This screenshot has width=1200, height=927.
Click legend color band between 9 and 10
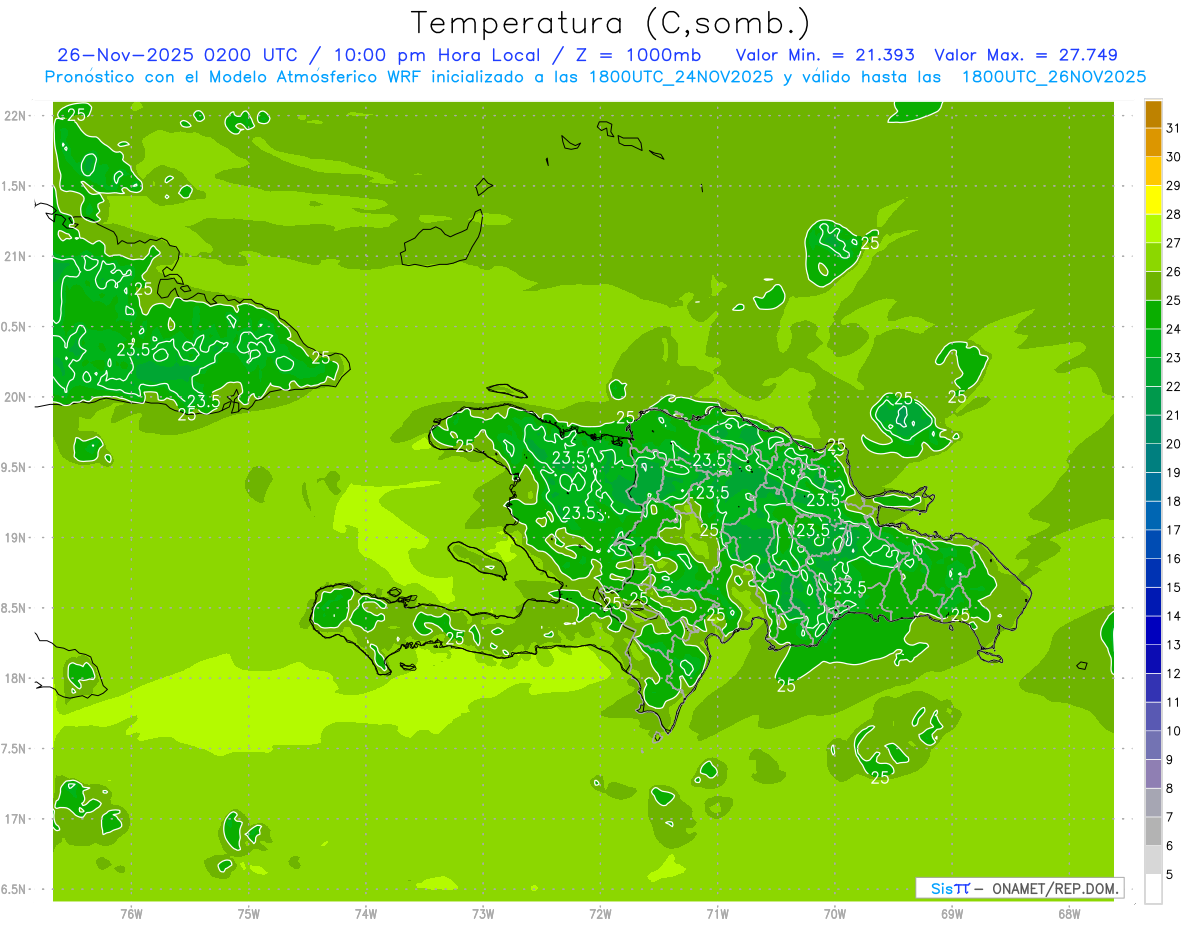pos(1153,745)
